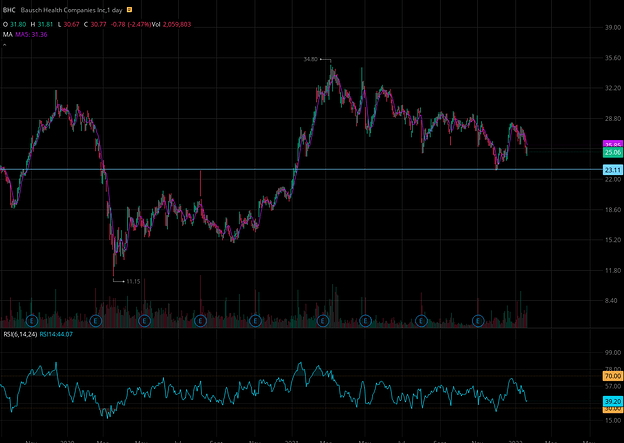Click the 35.60 price axis label

[613, 58]
